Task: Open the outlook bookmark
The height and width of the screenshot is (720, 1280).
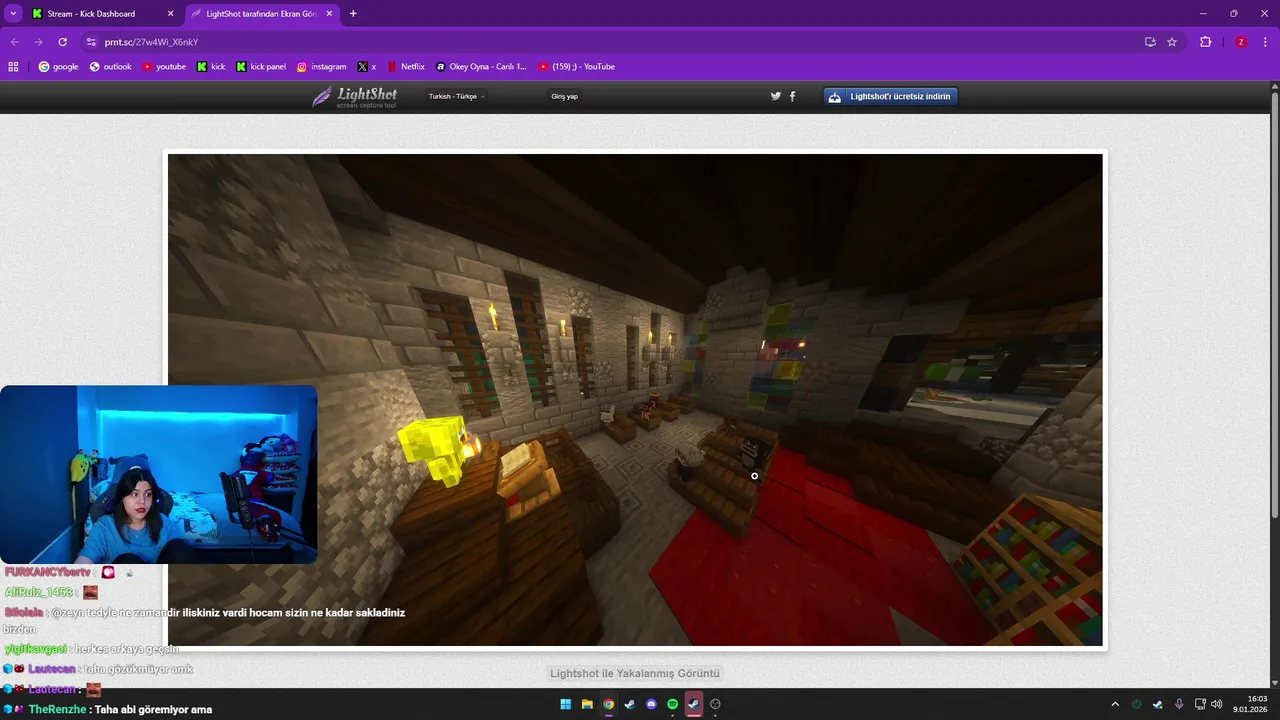Action: click(110, 67)
